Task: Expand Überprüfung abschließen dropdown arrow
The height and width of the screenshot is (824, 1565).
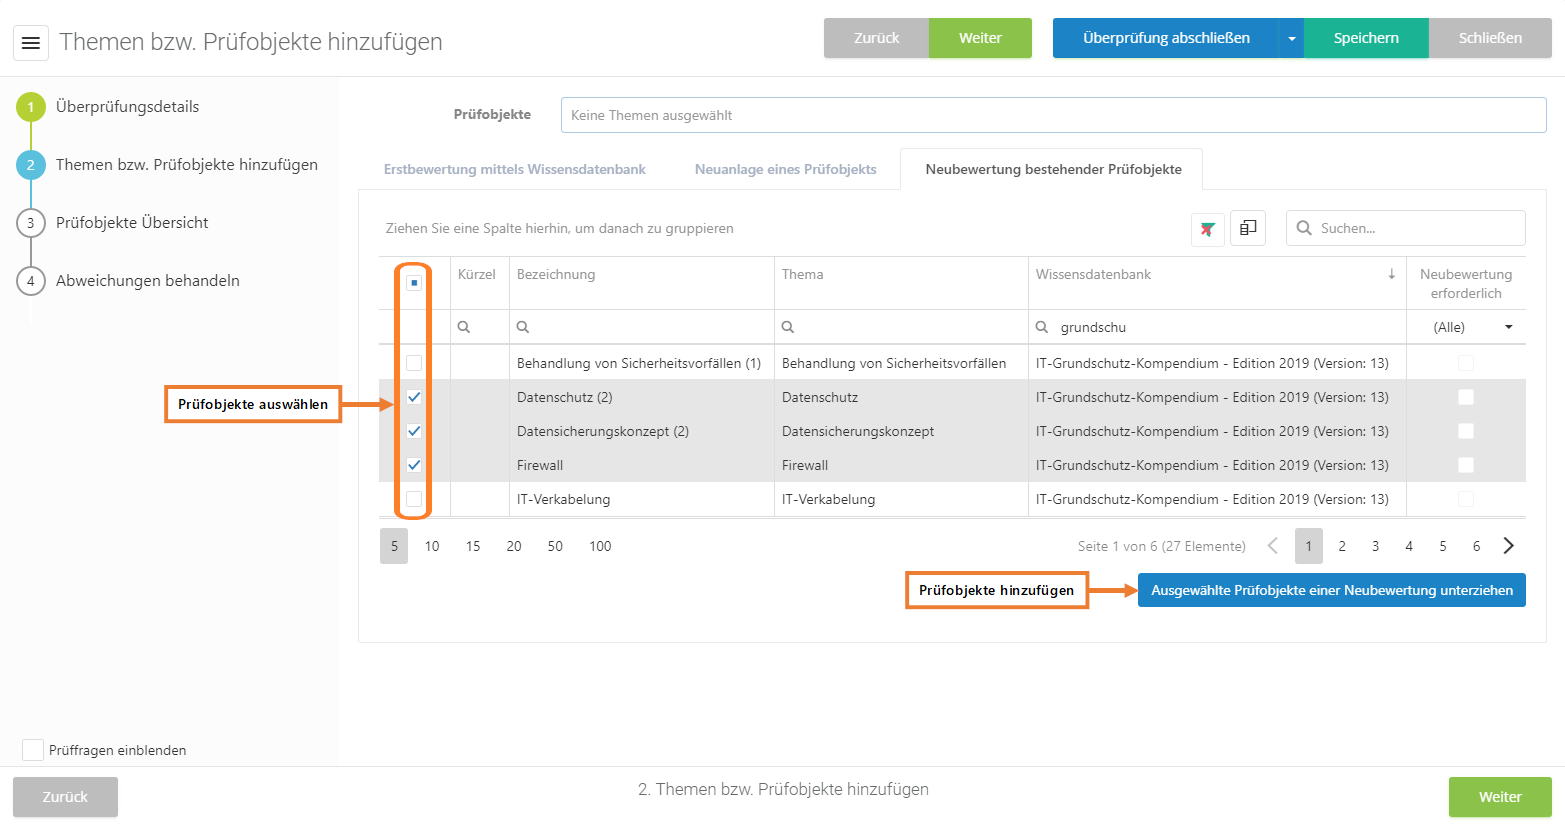Action: (x=1291, y=38)
